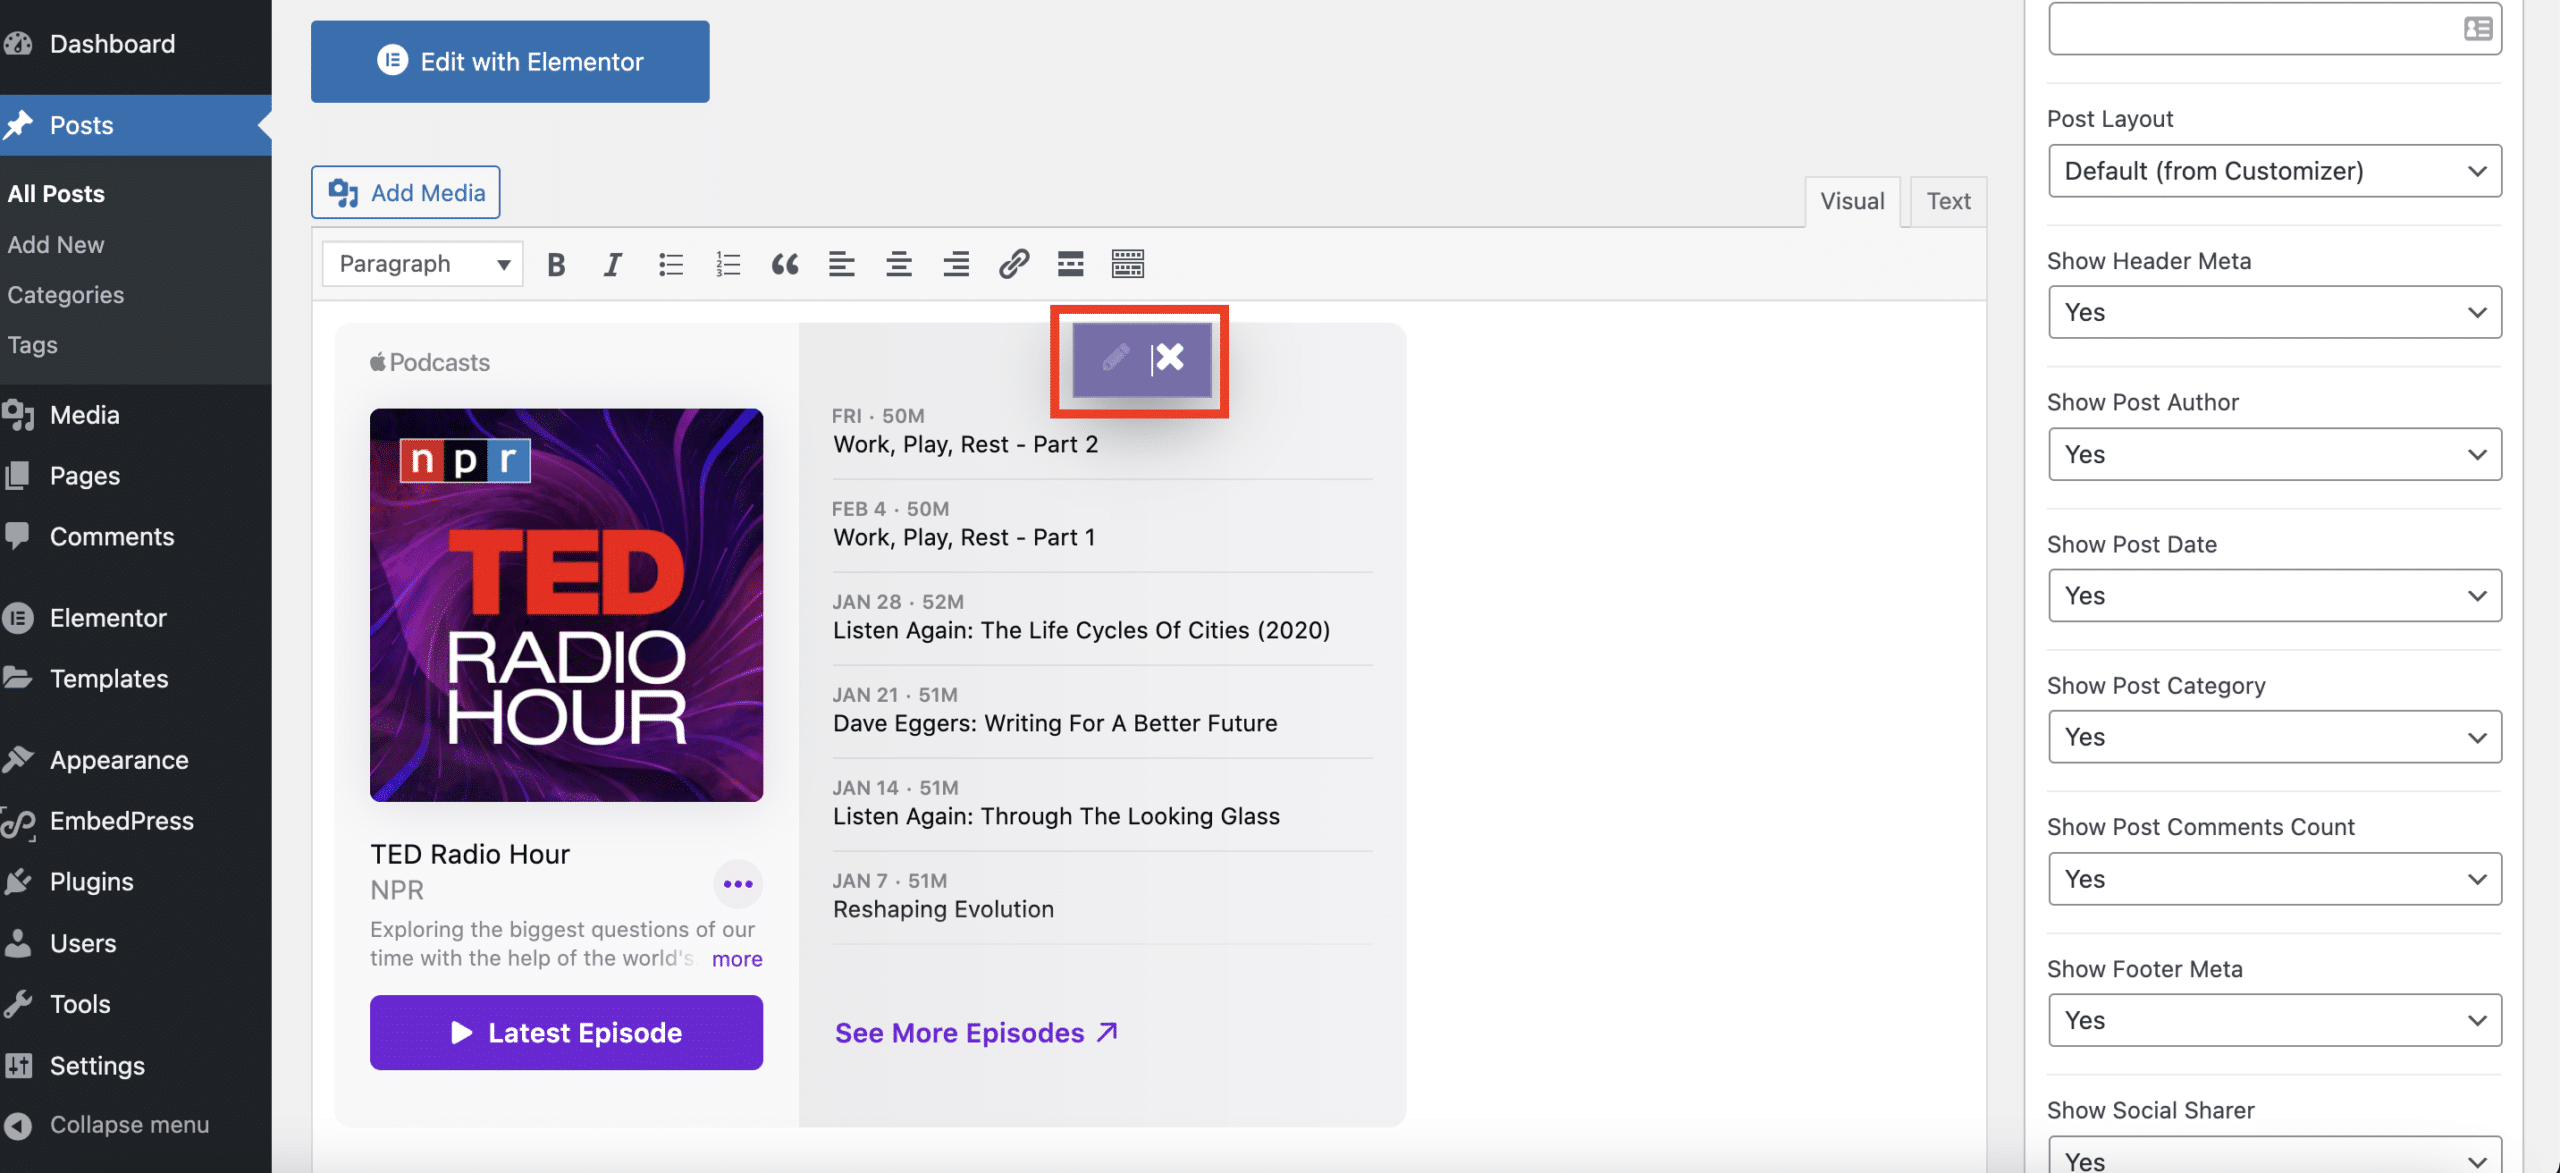2560x1173 pixels.
Task: Insert a numbered list
Action: pyautogui.click(x=728, y=263)
